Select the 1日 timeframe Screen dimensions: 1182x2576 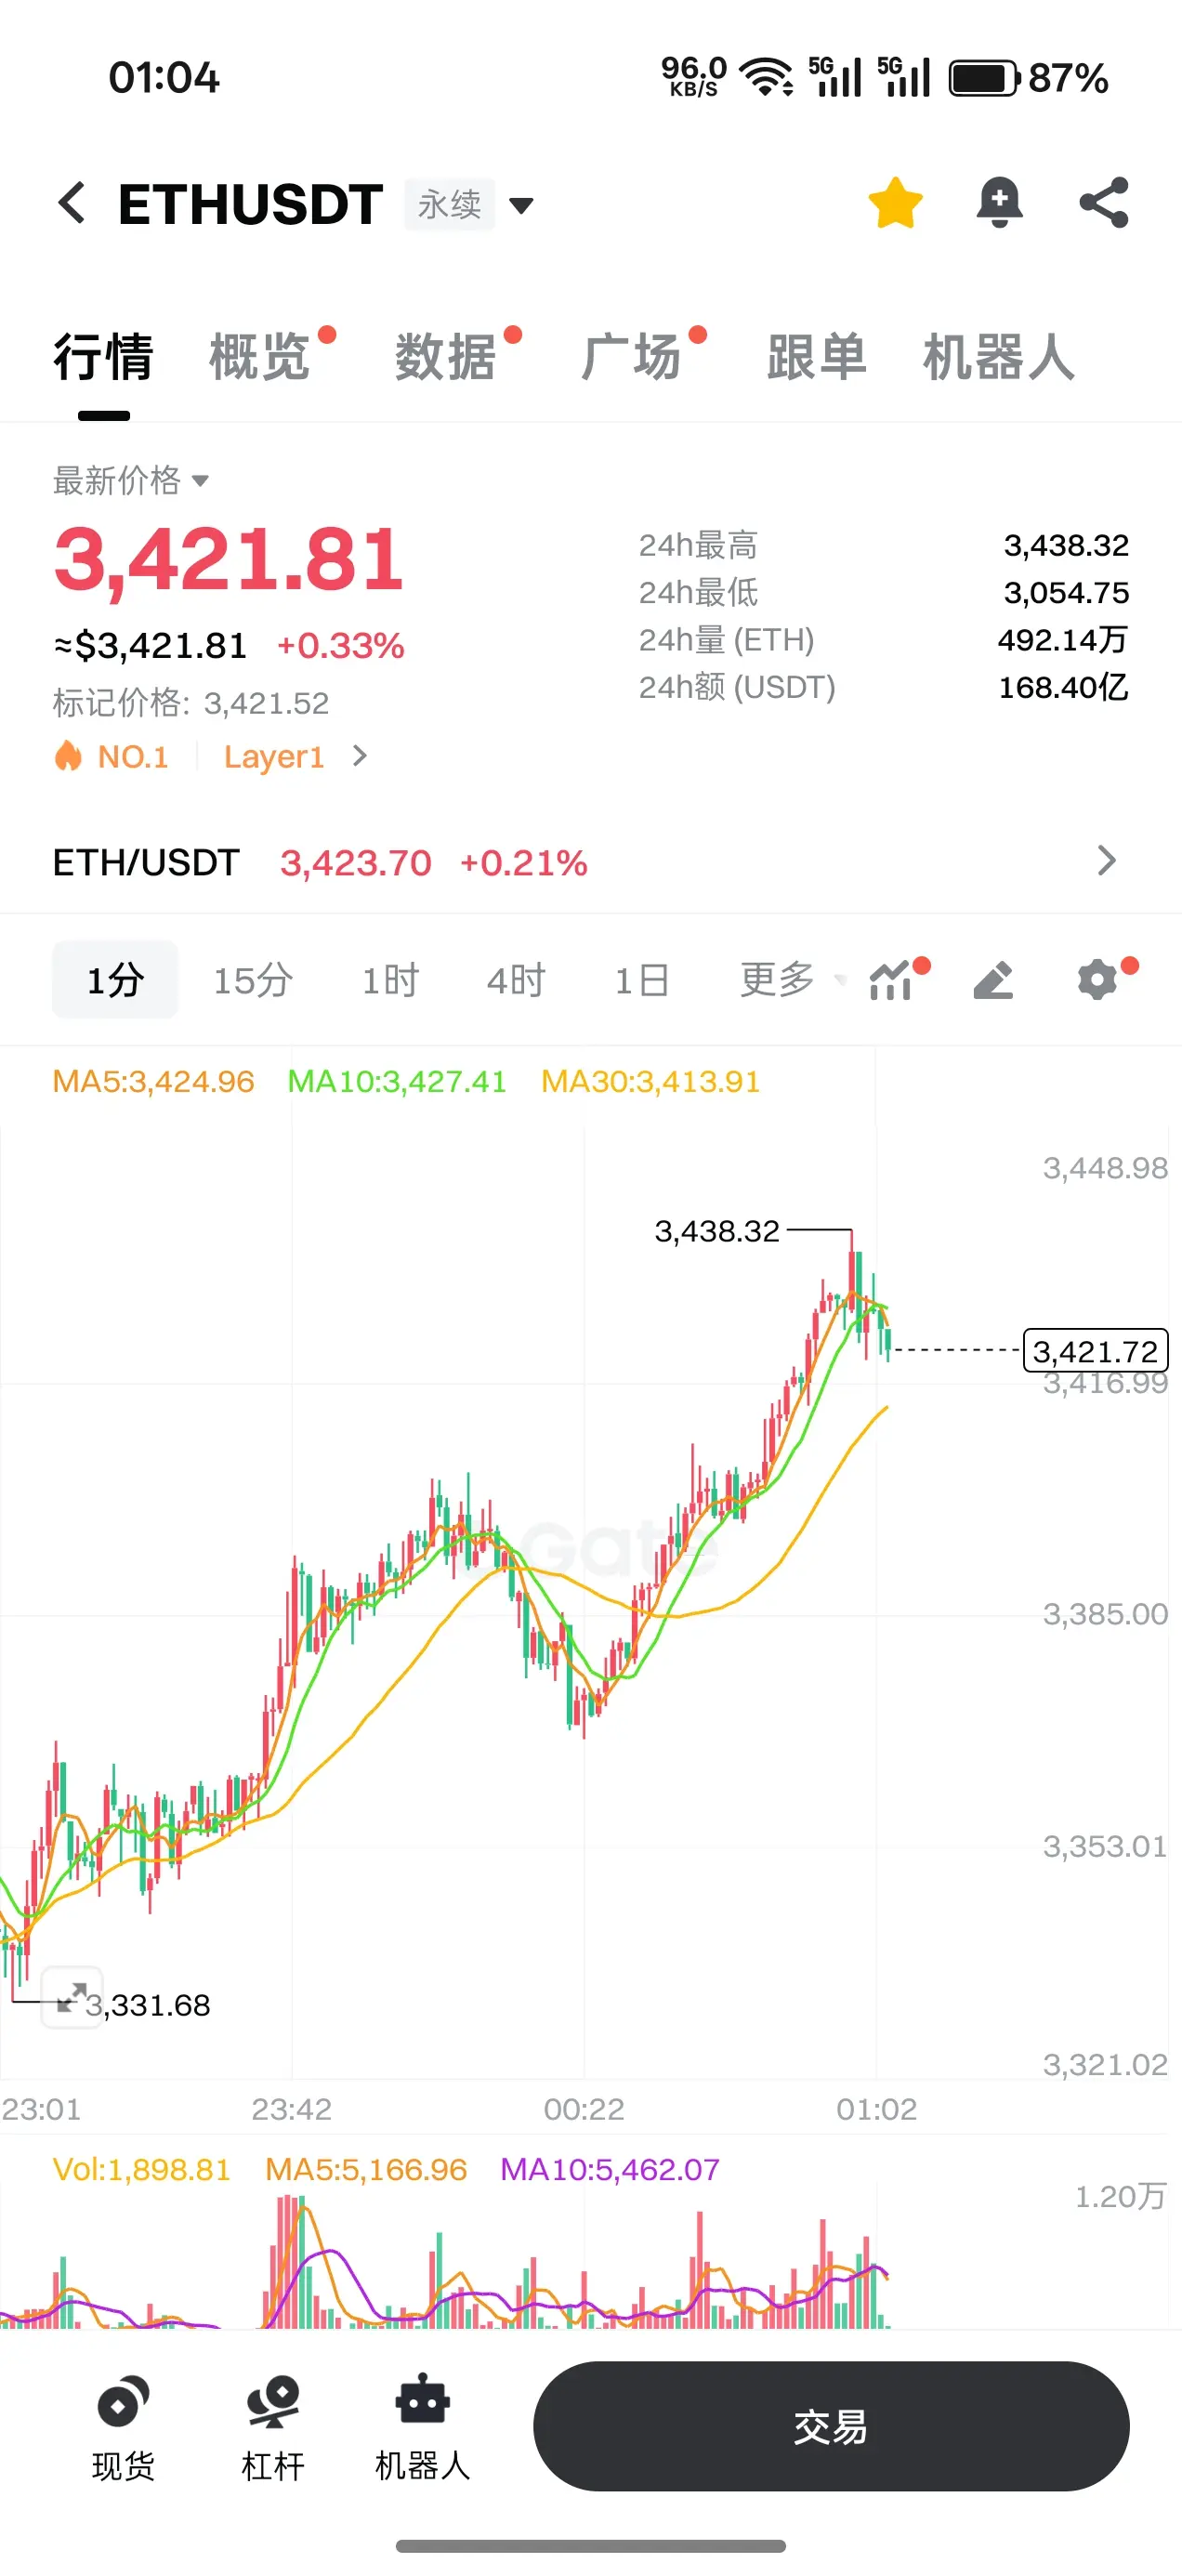coord(641,980)
